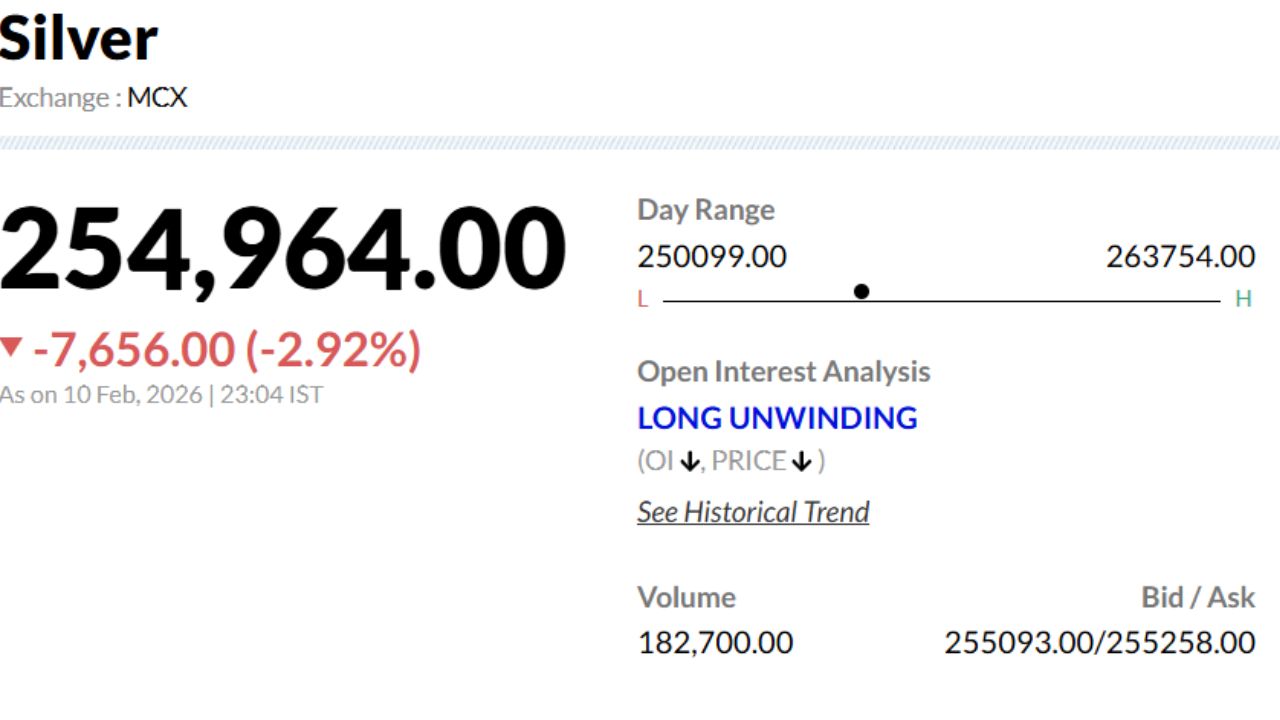Click the day high value 263754.00
1280x720 pixels.
click(1180, 257)
